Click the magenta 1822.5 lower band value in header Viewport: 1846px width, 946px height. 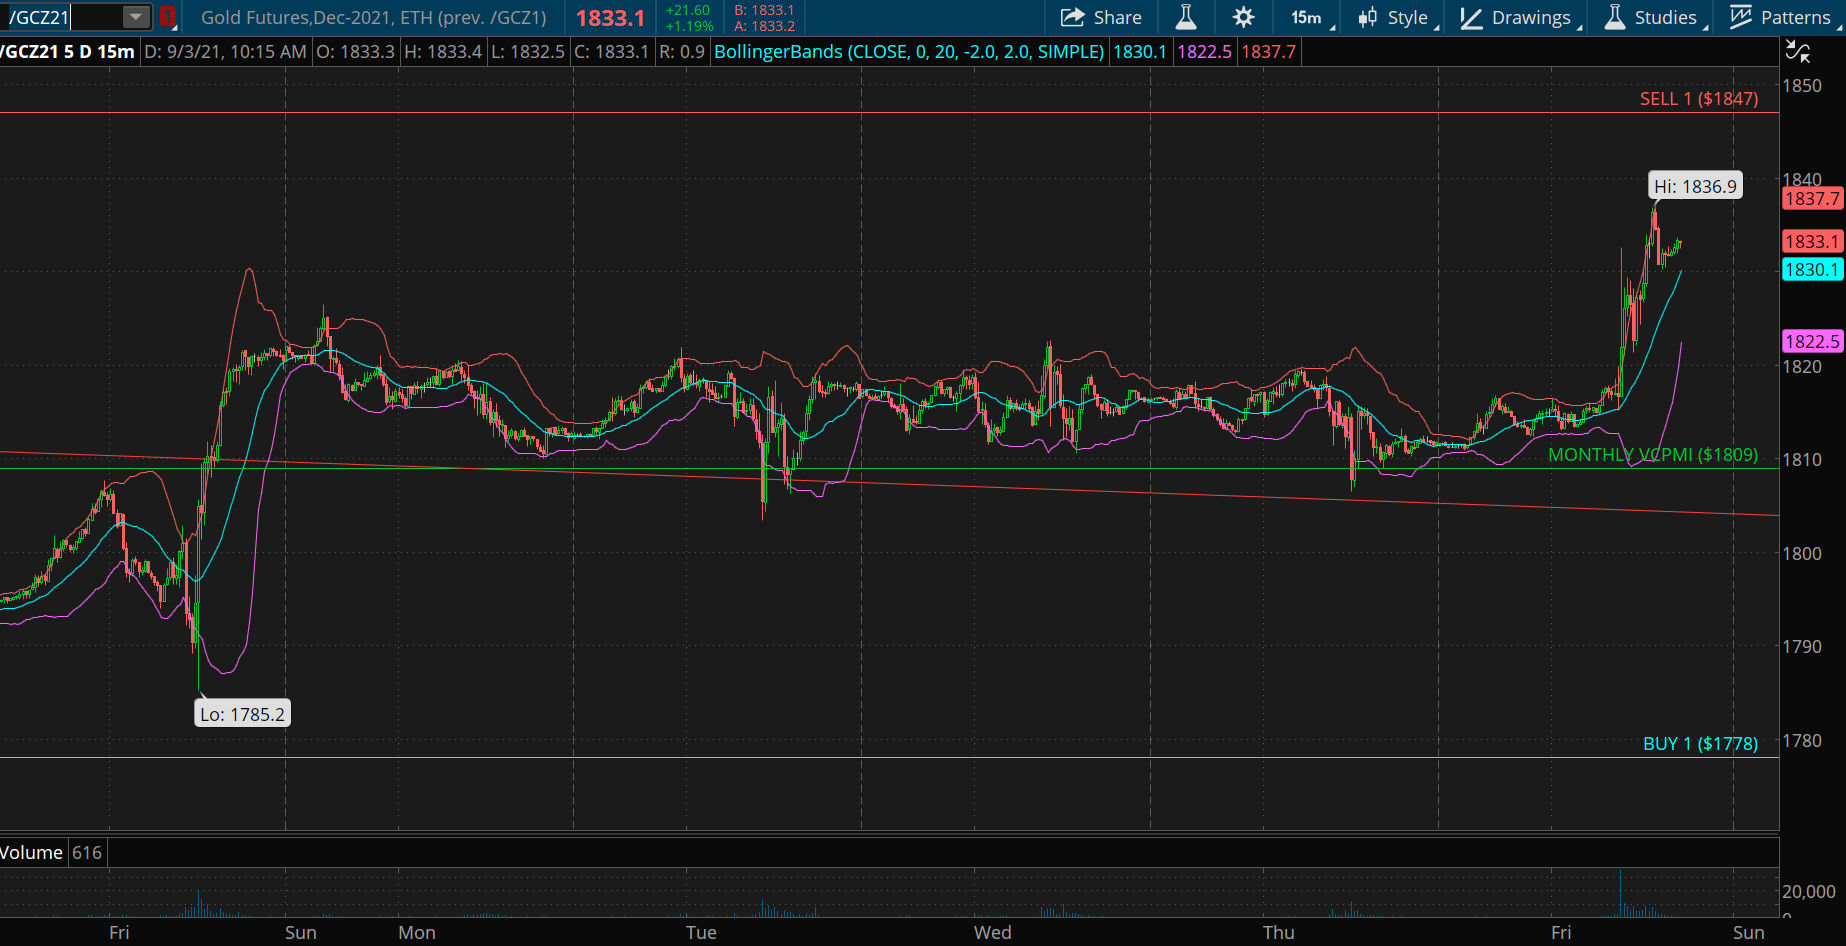(1204, 51)
